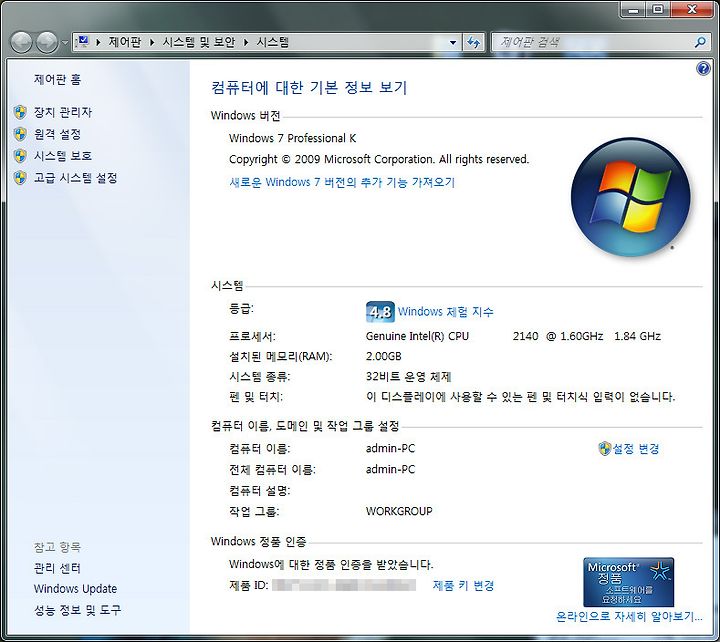The width and height of the screenshot is (720, 642).
Task: Select 시스템 및 보안 breadcrumb
Action: pos(198,42)
